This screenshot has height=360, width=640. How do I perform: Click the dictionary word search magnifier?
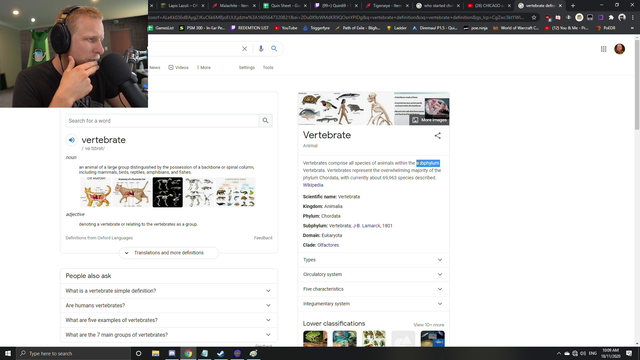[x=265, y=120]
